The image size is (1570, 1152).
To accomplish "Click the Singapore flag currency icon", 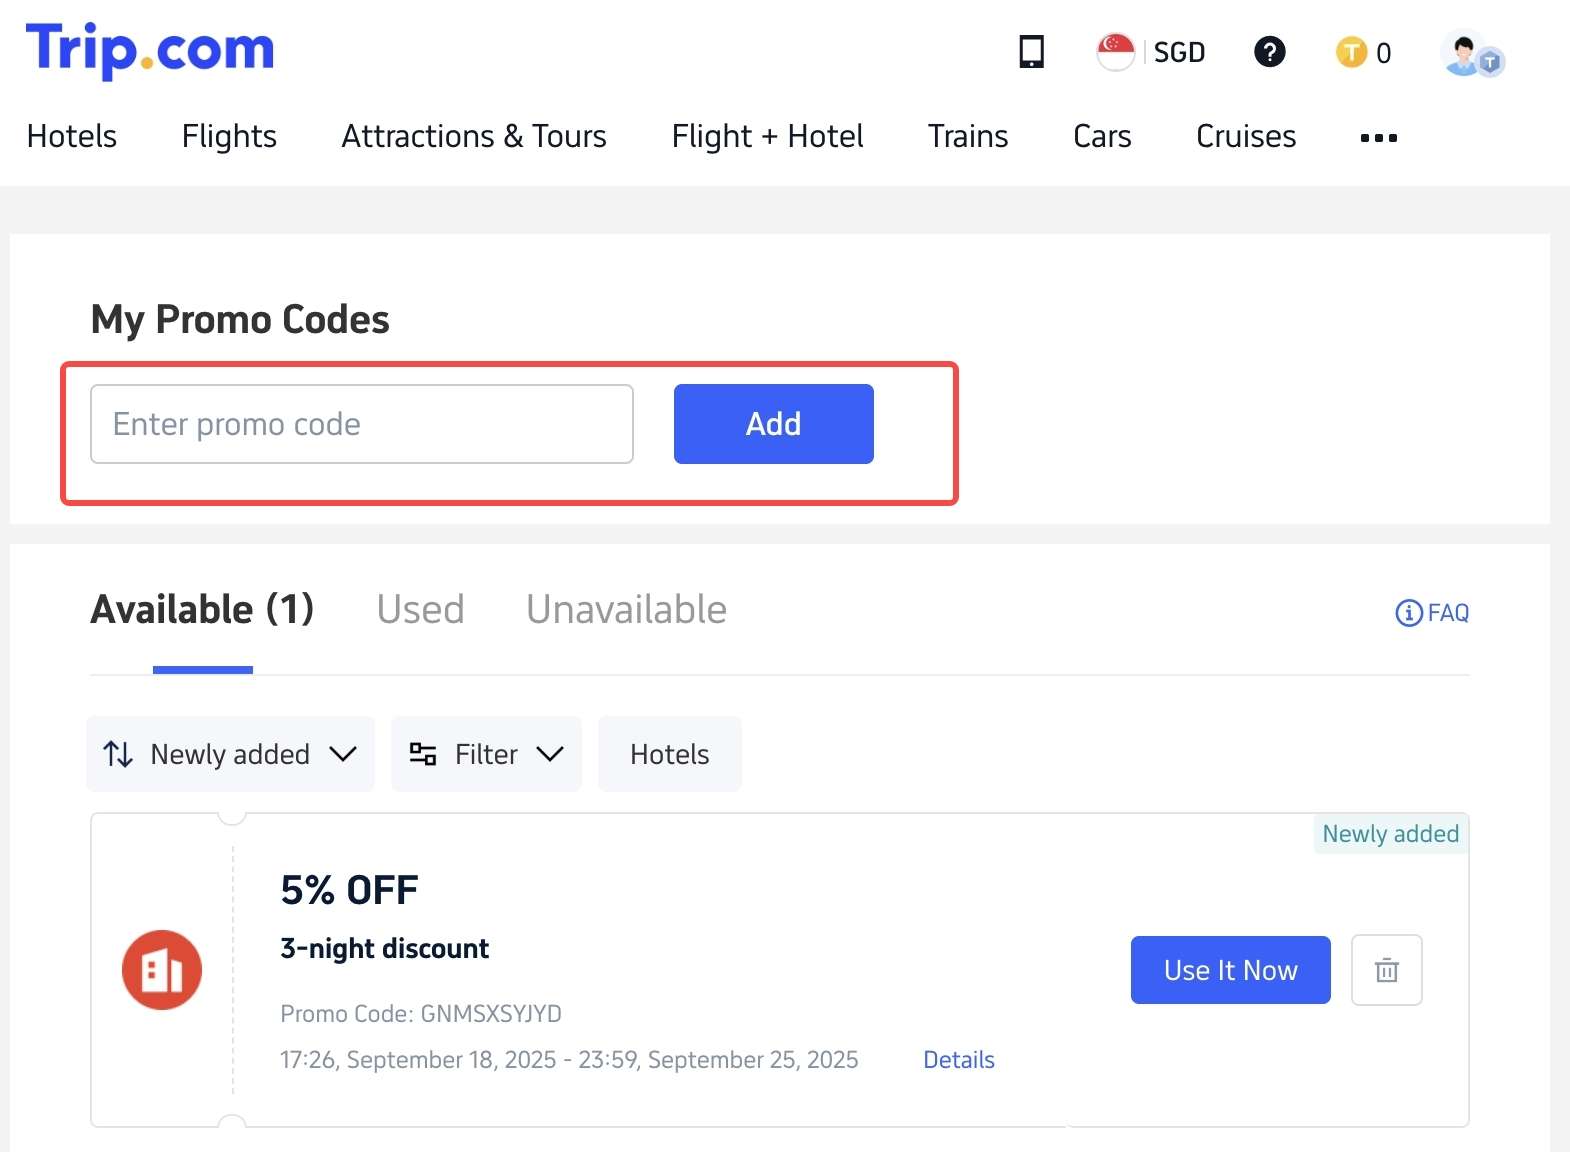I will [x=1113, y=52].
